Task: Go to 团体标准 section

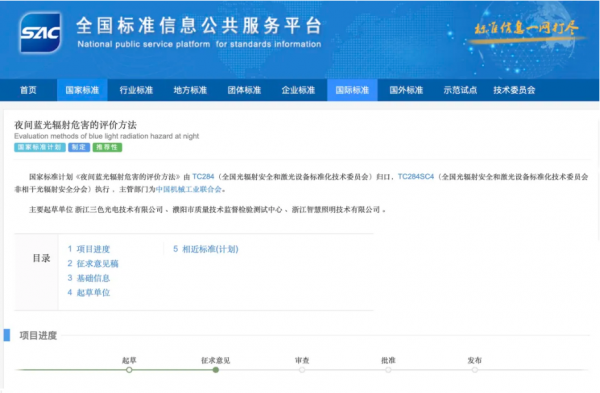Action: (244, 90)
